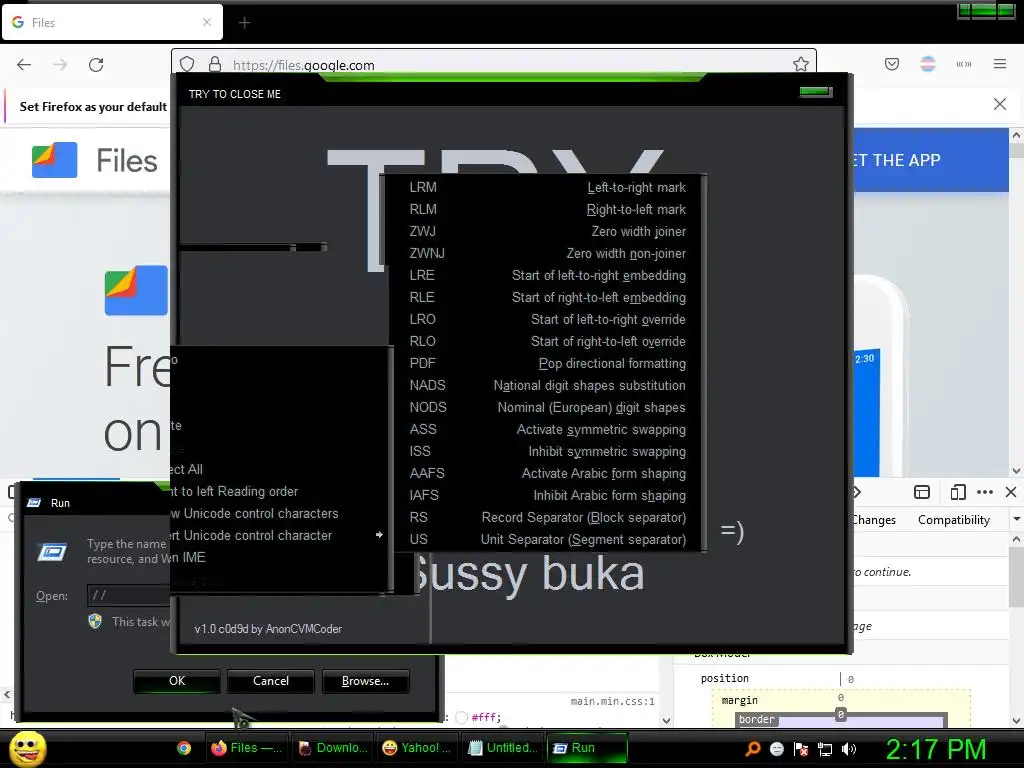Image resolution: width=1024 pixels, height=768 pixels.
Task: Toggle Show Unicode control characters
Action: [280, 513]
